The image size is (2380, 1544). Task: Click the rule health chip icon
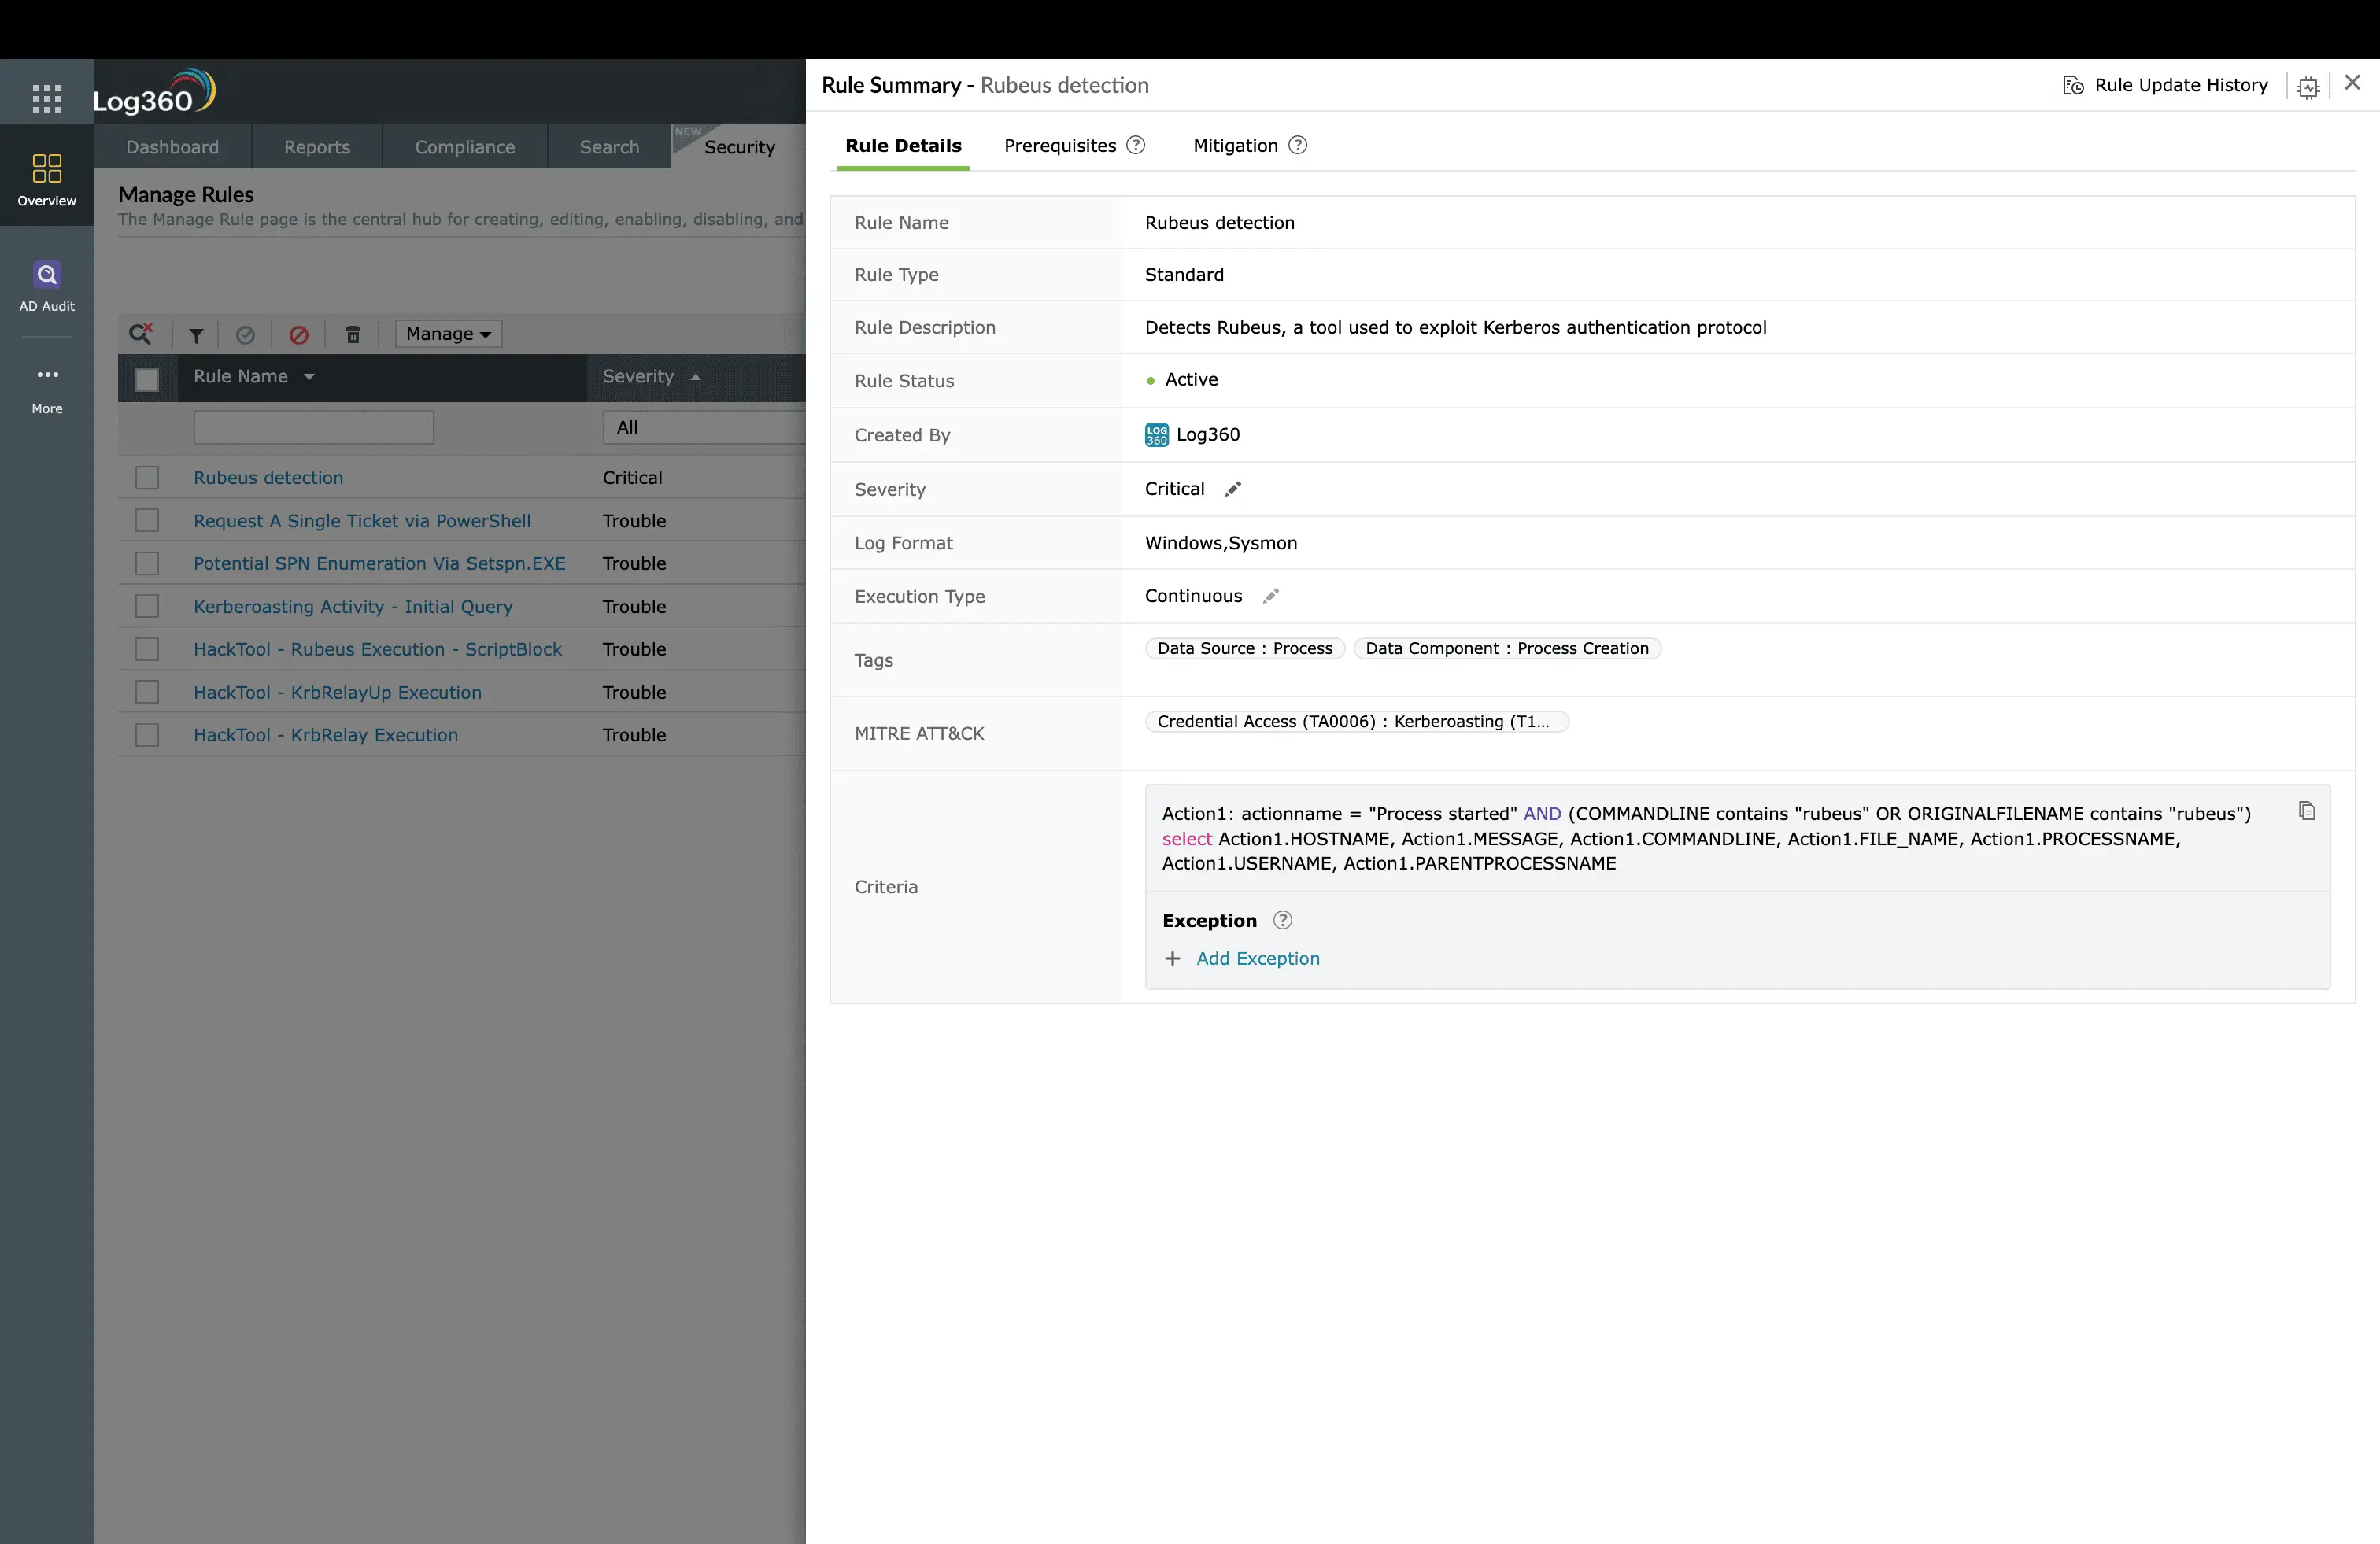click(2308, 88)
